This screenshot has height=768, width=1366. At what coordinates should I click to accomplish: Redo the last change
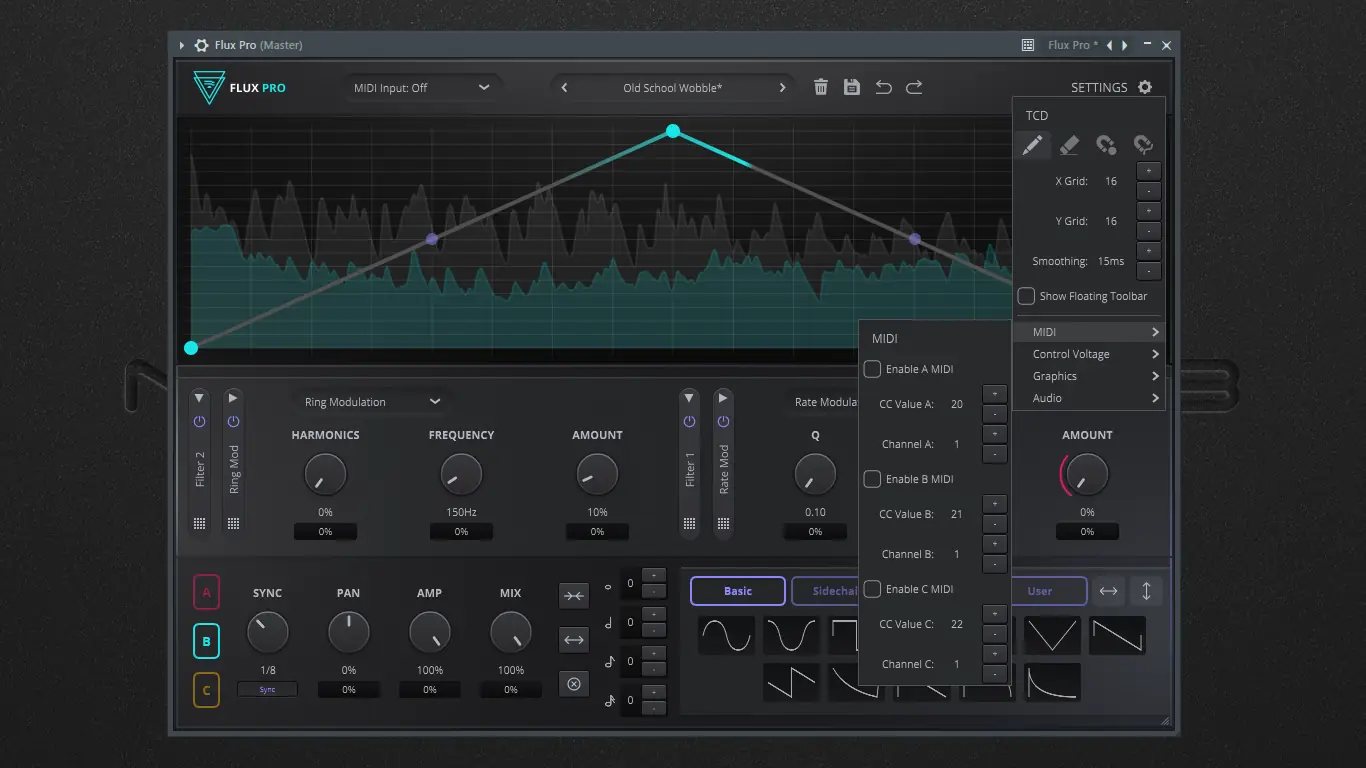913,87
